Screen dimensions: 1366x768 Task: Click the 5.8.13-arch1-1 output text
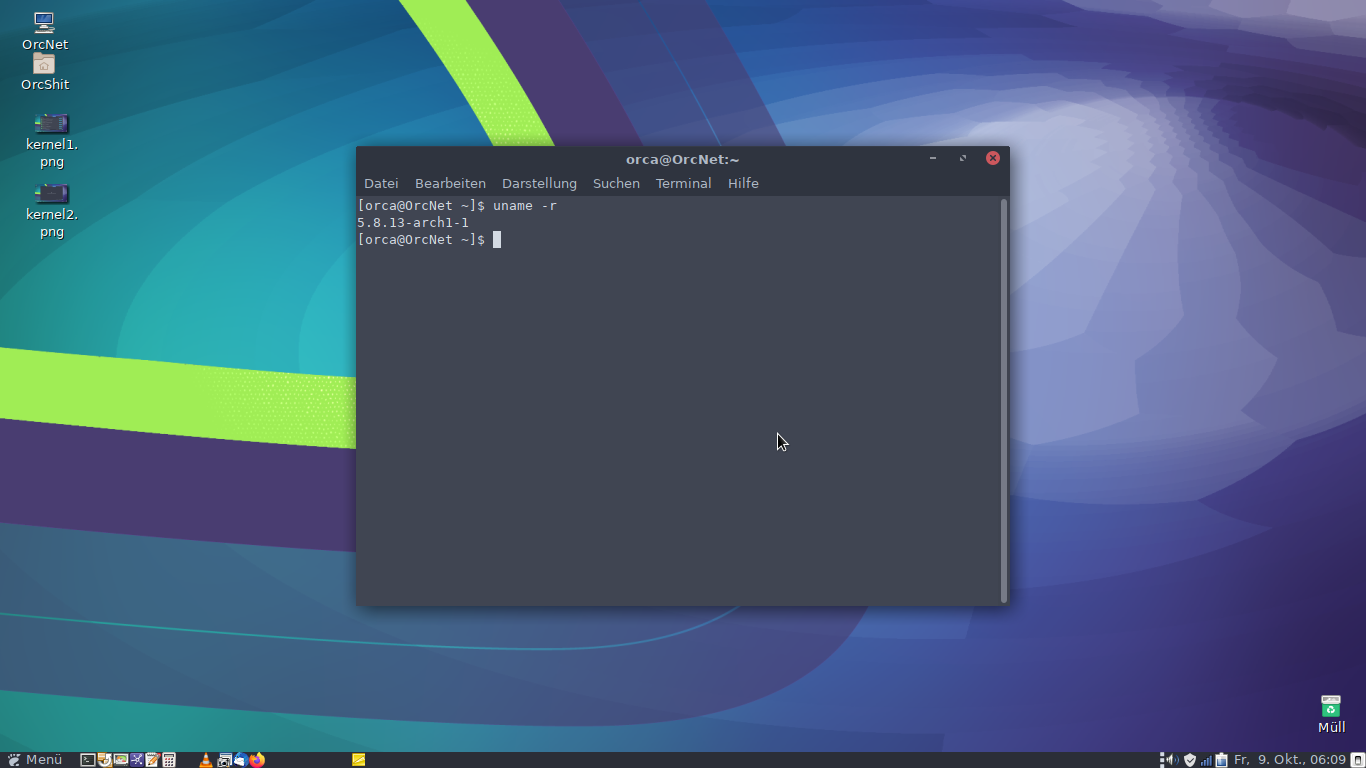tap(413, 222)
